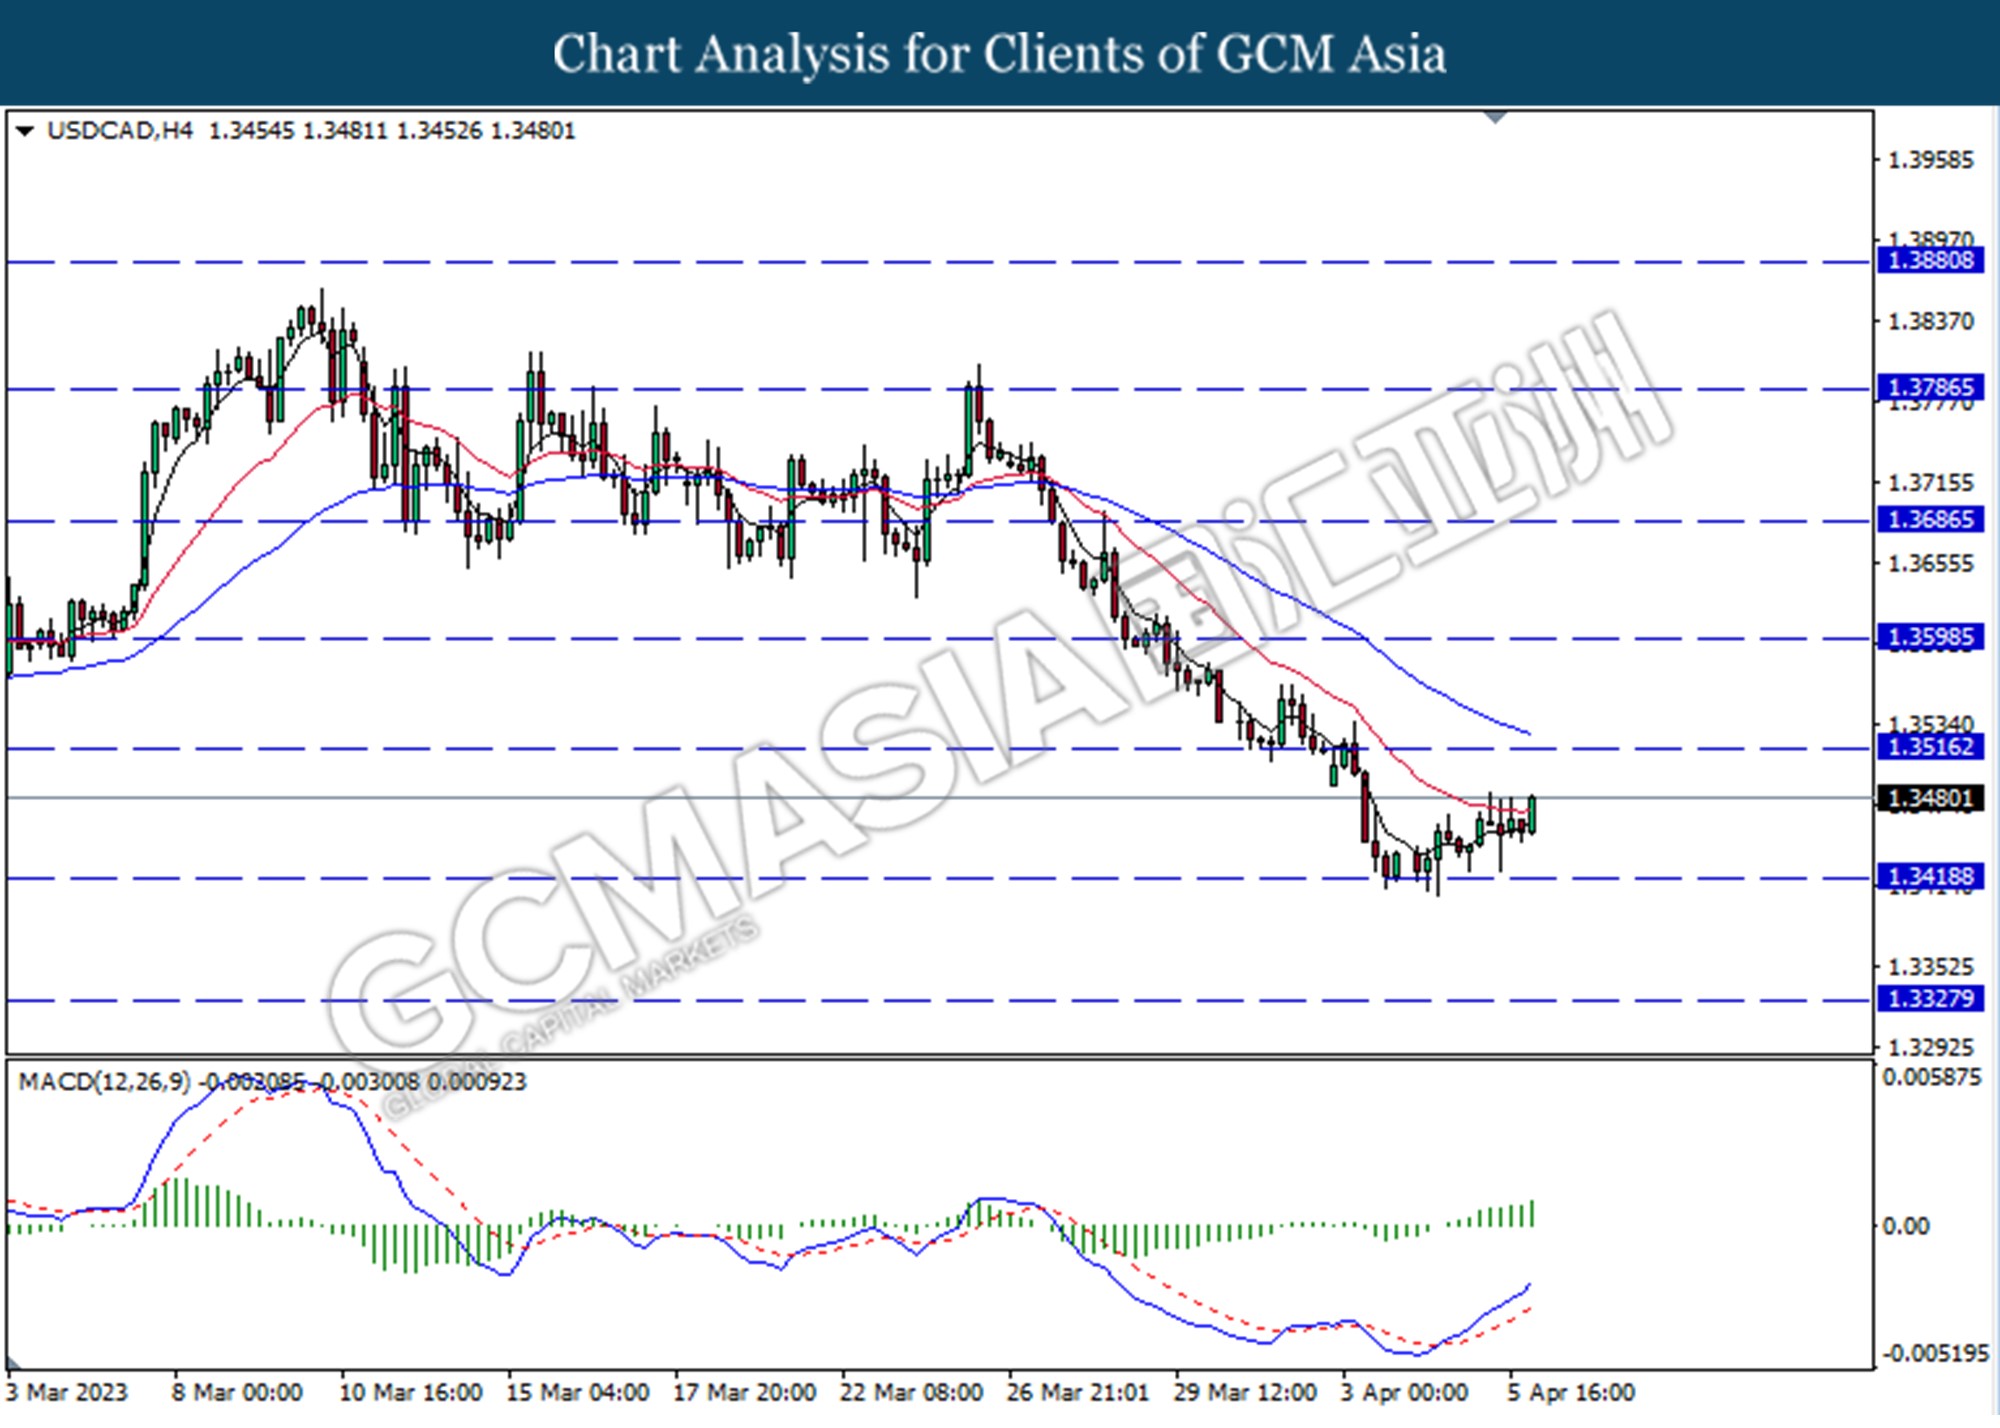Click the 1.38370 price axis value
The height and width of the screenshot is (1428, 2000).
[1930, 322]
